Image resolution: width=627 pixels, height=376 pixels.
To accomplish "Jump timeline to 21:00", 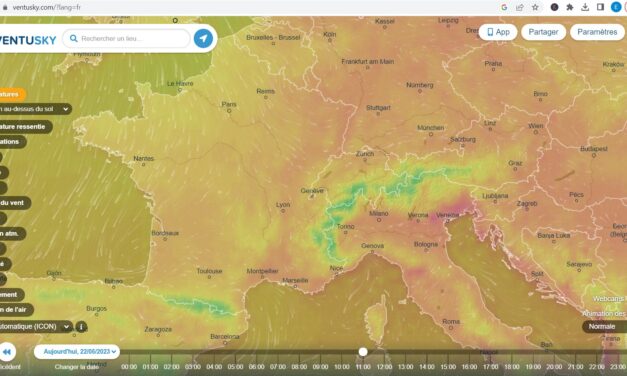I will click(575, 367).
